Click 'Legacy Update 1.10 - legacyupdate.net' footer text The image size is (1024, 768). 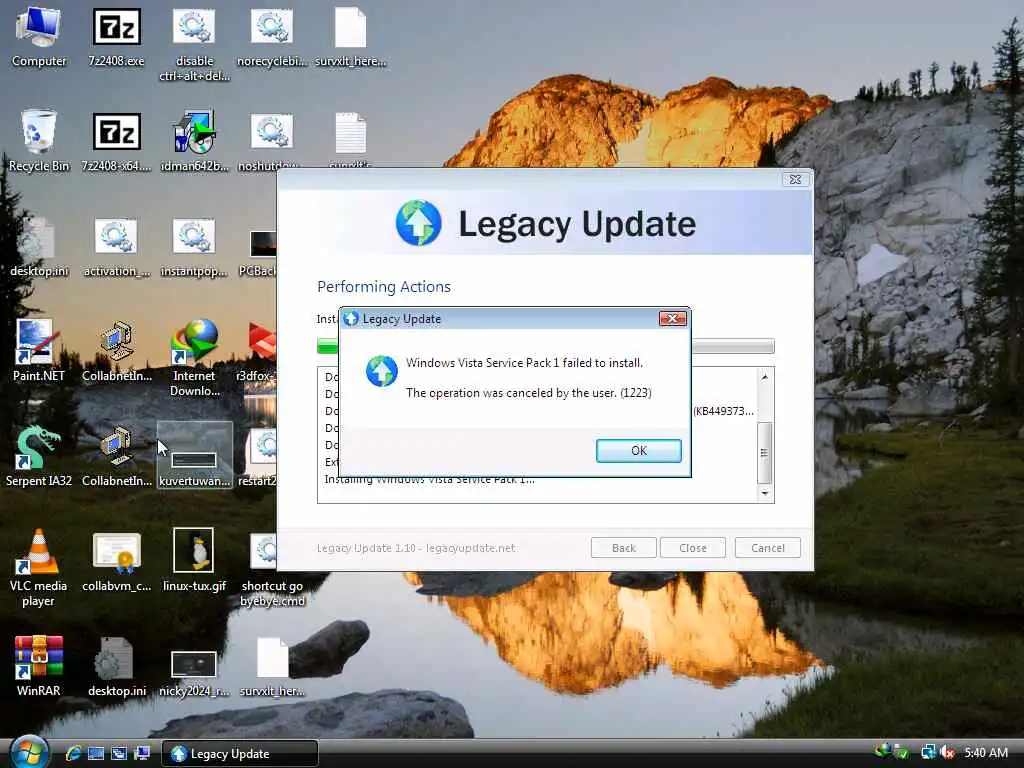point(415,548)
